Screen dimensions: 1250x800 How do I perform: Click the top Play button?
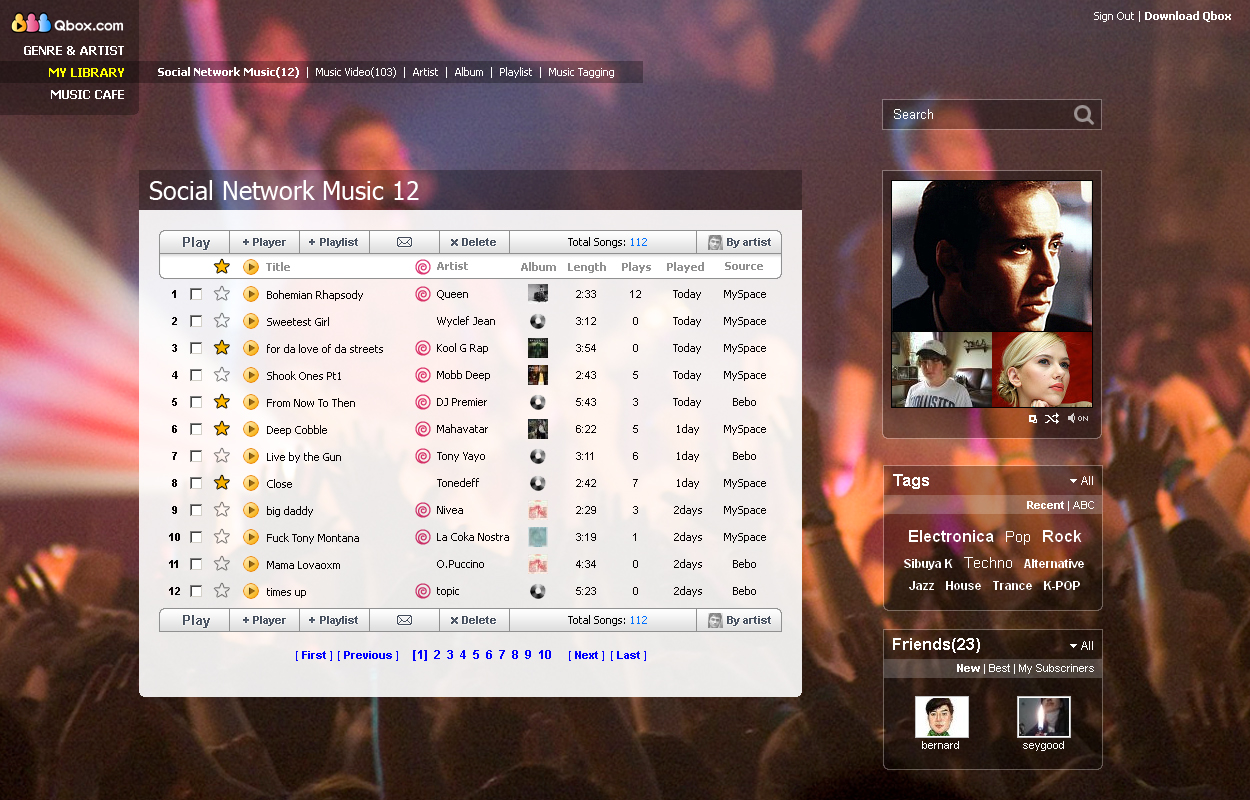click(x=195, y=242)
